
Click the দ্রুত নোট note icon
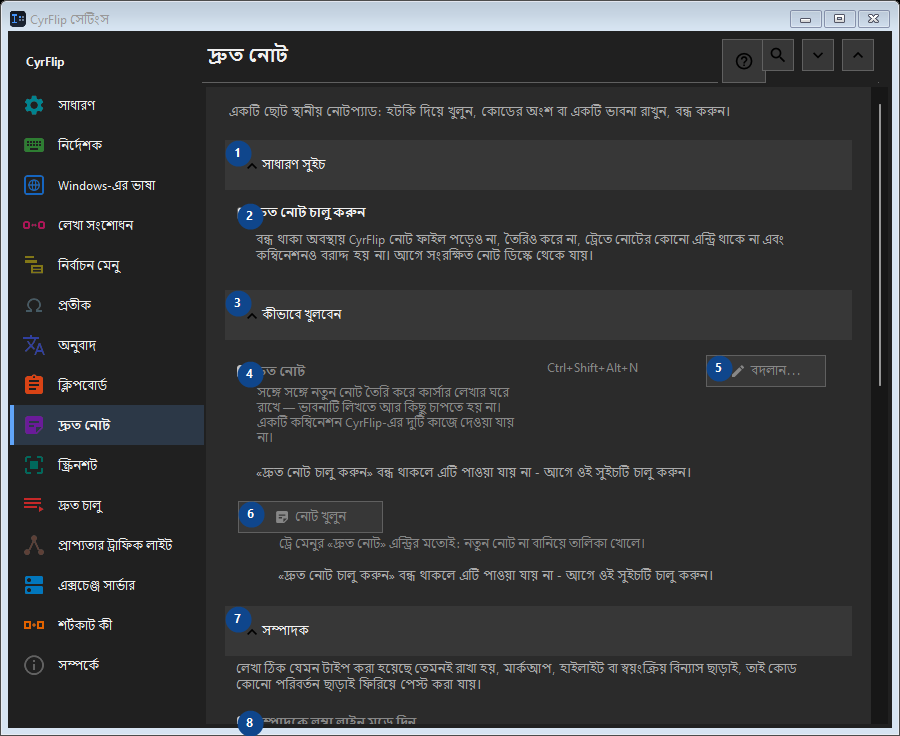pos(34,425)
